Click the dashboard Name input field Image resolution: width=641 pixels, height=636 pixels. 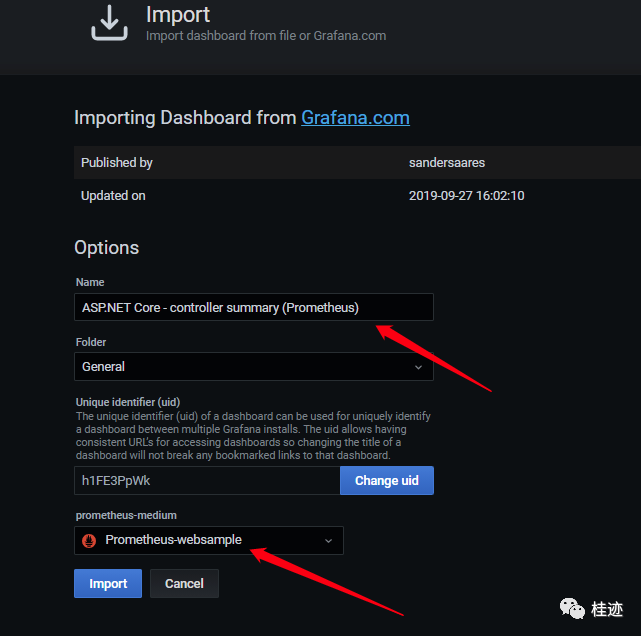tap(254, 307)
